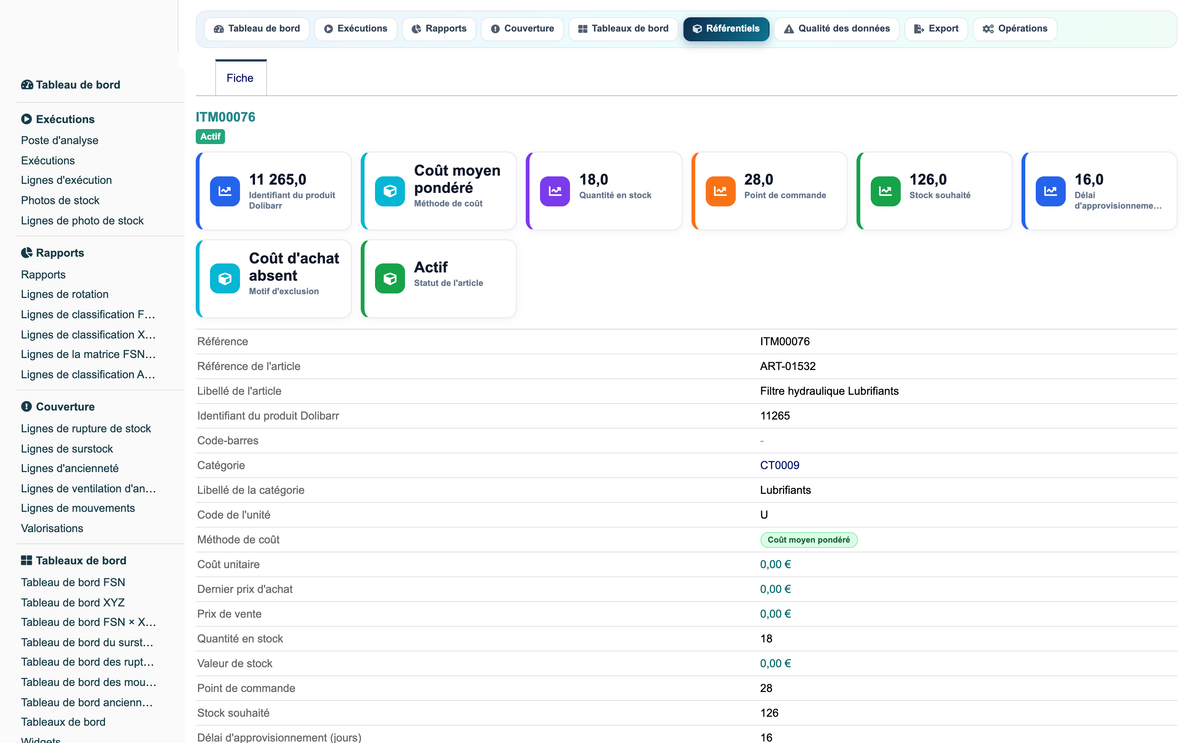
Task: Click the 0,00 € value of Valeur de stock
Action: point(776,664)
